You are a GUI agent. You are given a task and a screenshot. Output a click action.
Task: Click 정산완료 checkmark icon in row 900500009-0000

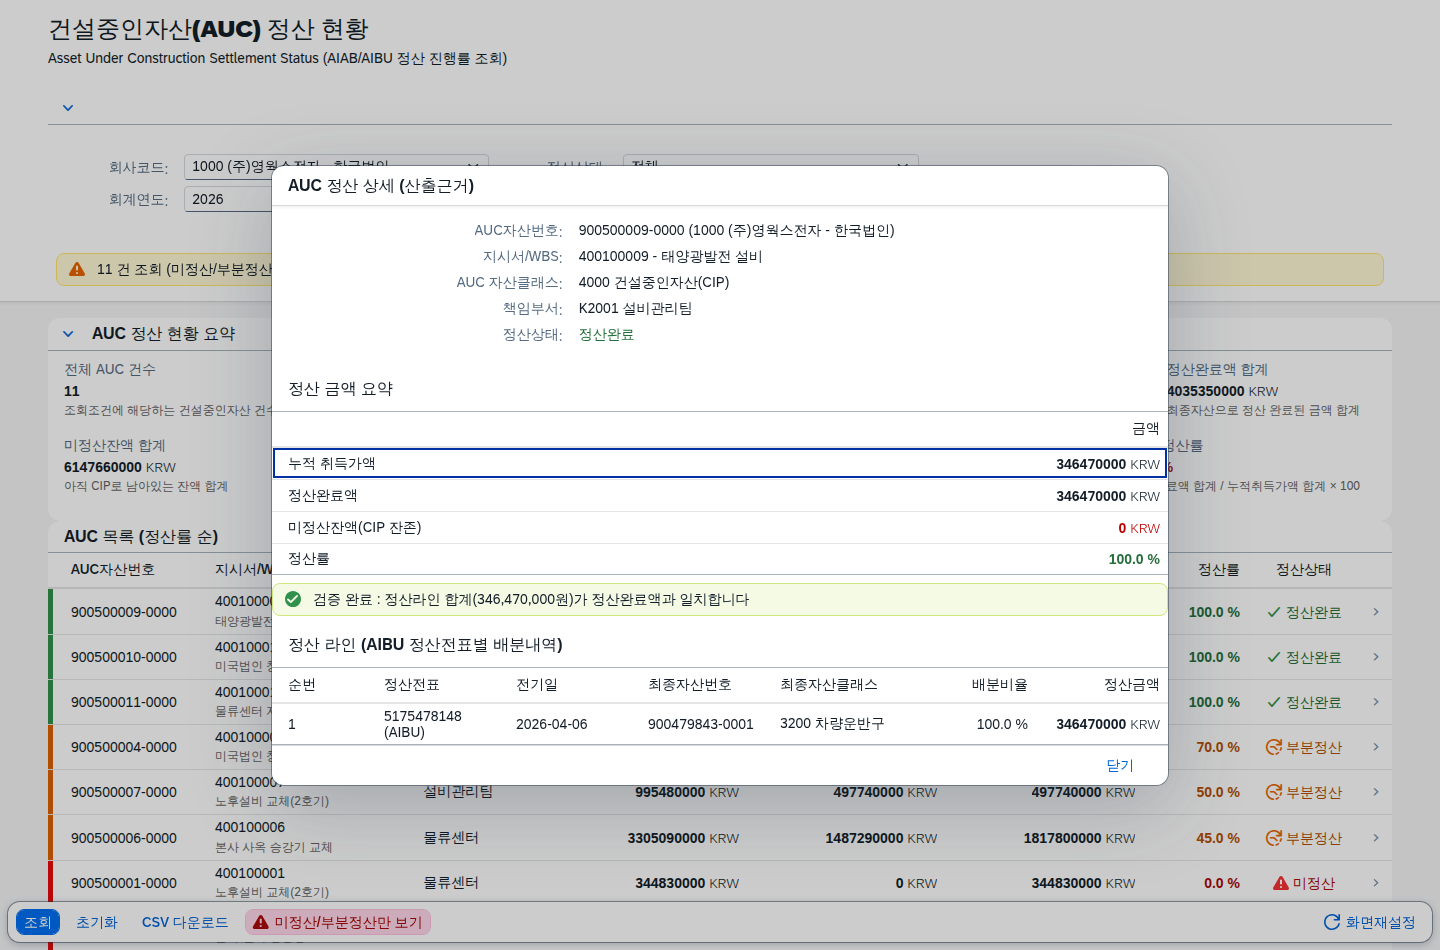[1274, 612]
